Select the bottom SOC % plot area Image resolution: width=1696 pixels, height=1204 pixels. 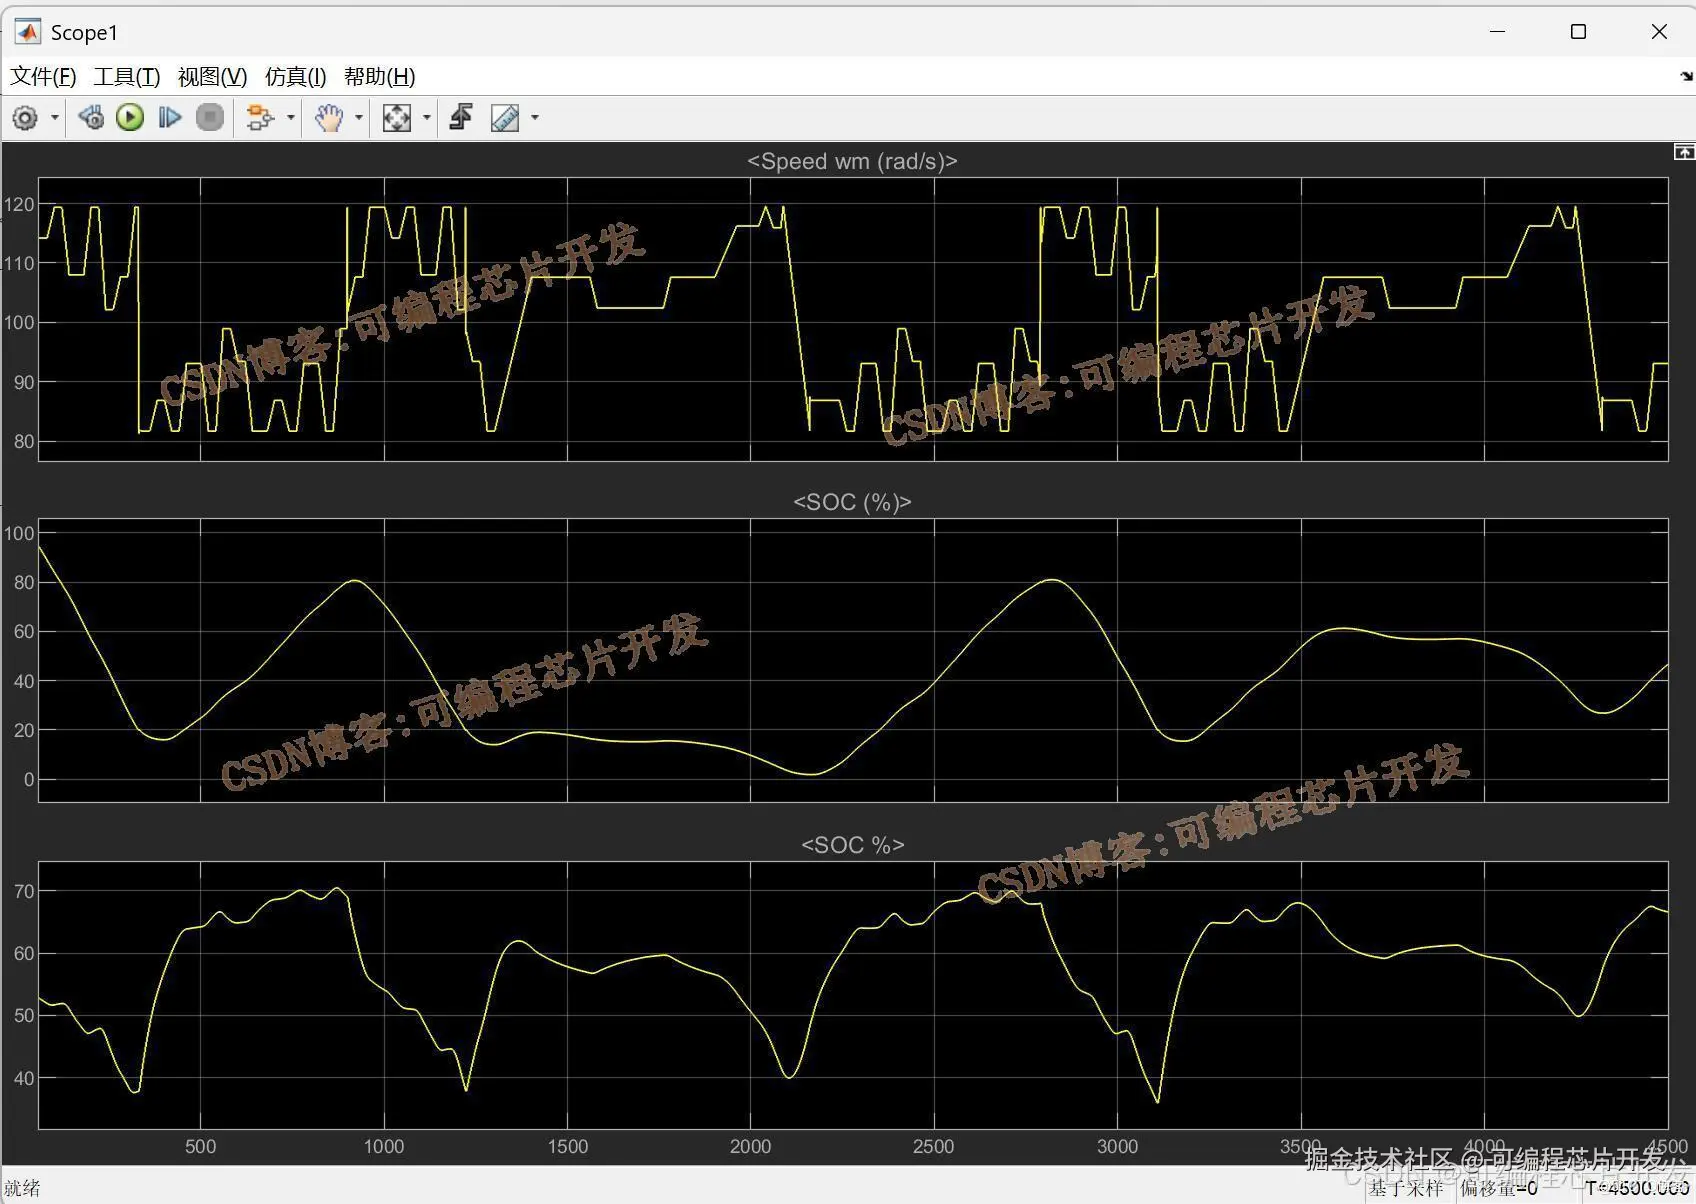(x=853, y=995)
